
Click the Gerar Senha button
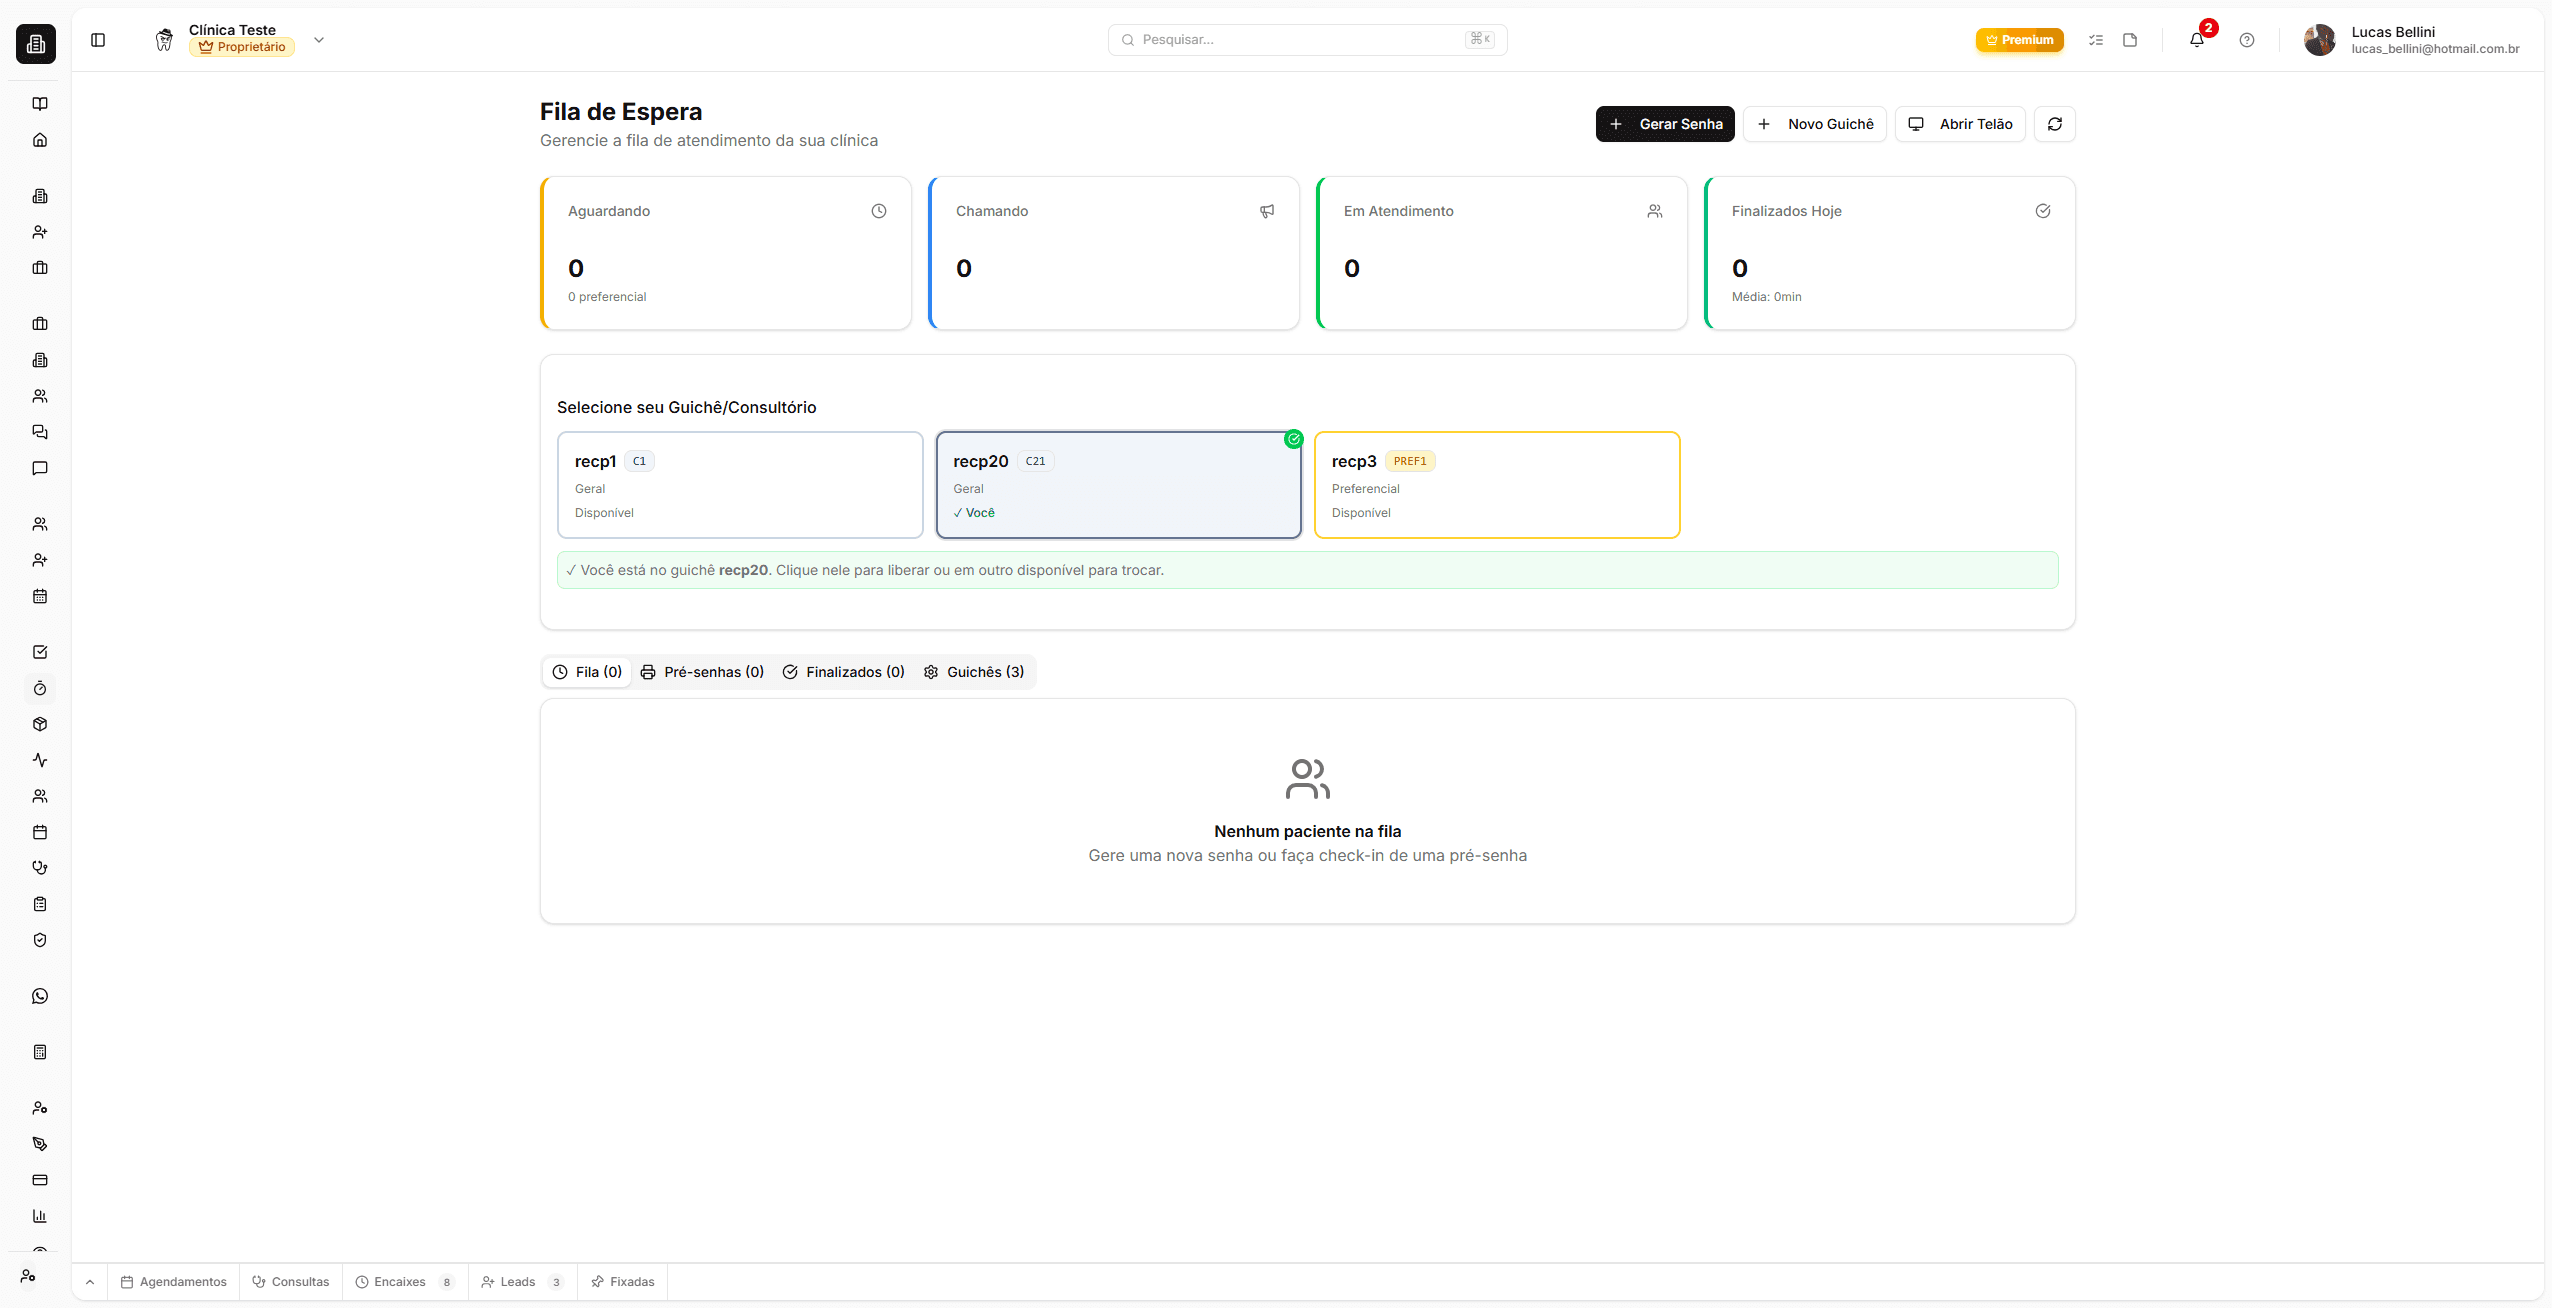1663,123
